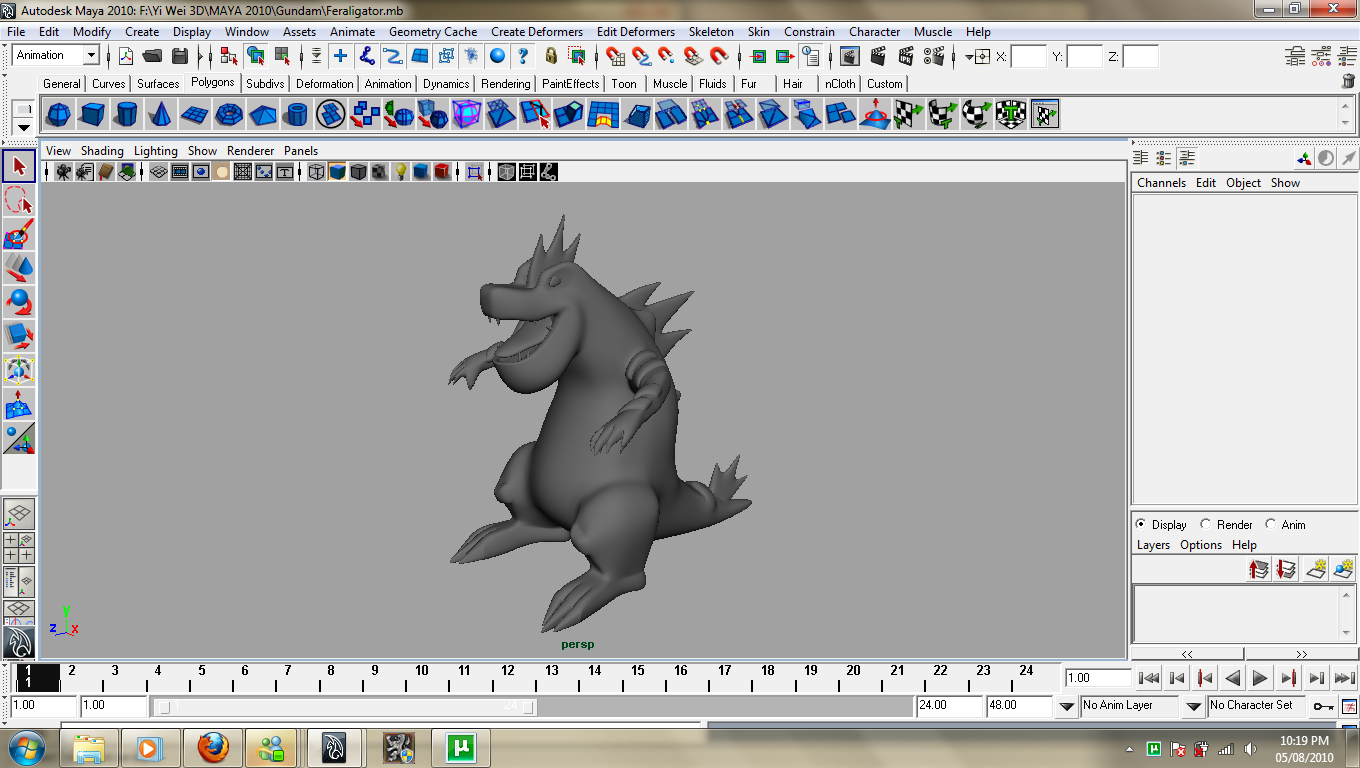This screenshot has width=1360, height=768.
Task: Toggle wireframe display in viewport toolbar
Action: tap(316, 172)
